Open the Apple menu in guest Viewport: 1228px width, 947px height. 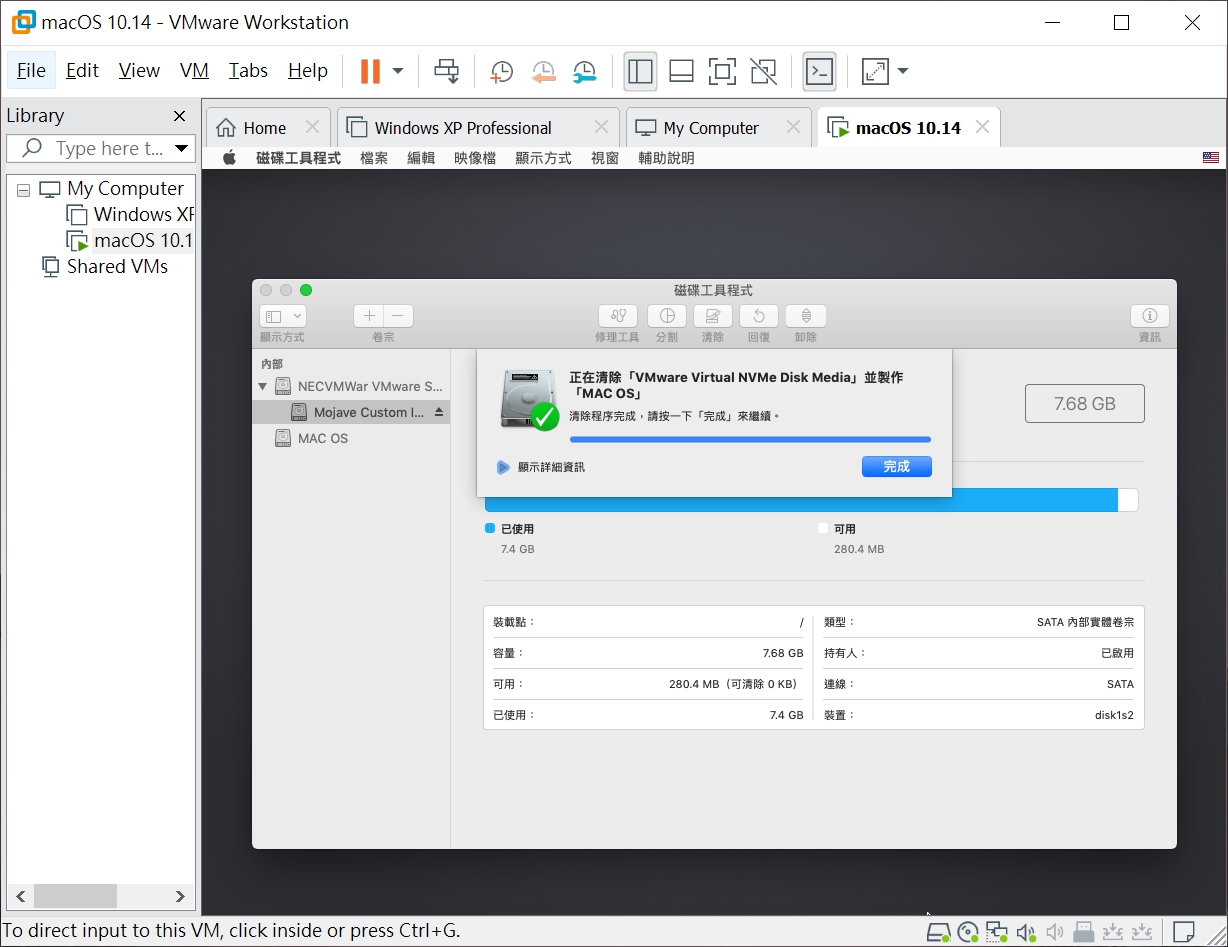pyautogui.click(x=229, y=158)
